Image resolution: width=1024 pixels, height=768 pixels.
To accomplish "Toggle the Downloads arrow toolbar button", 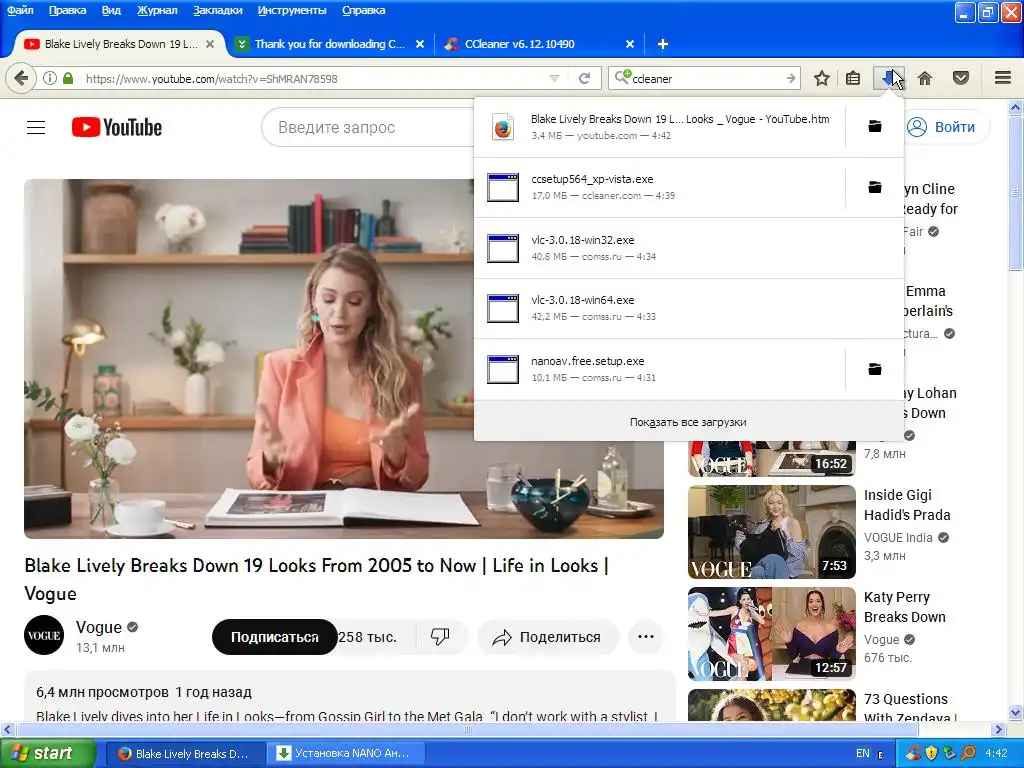I will [x=888, y=78].
